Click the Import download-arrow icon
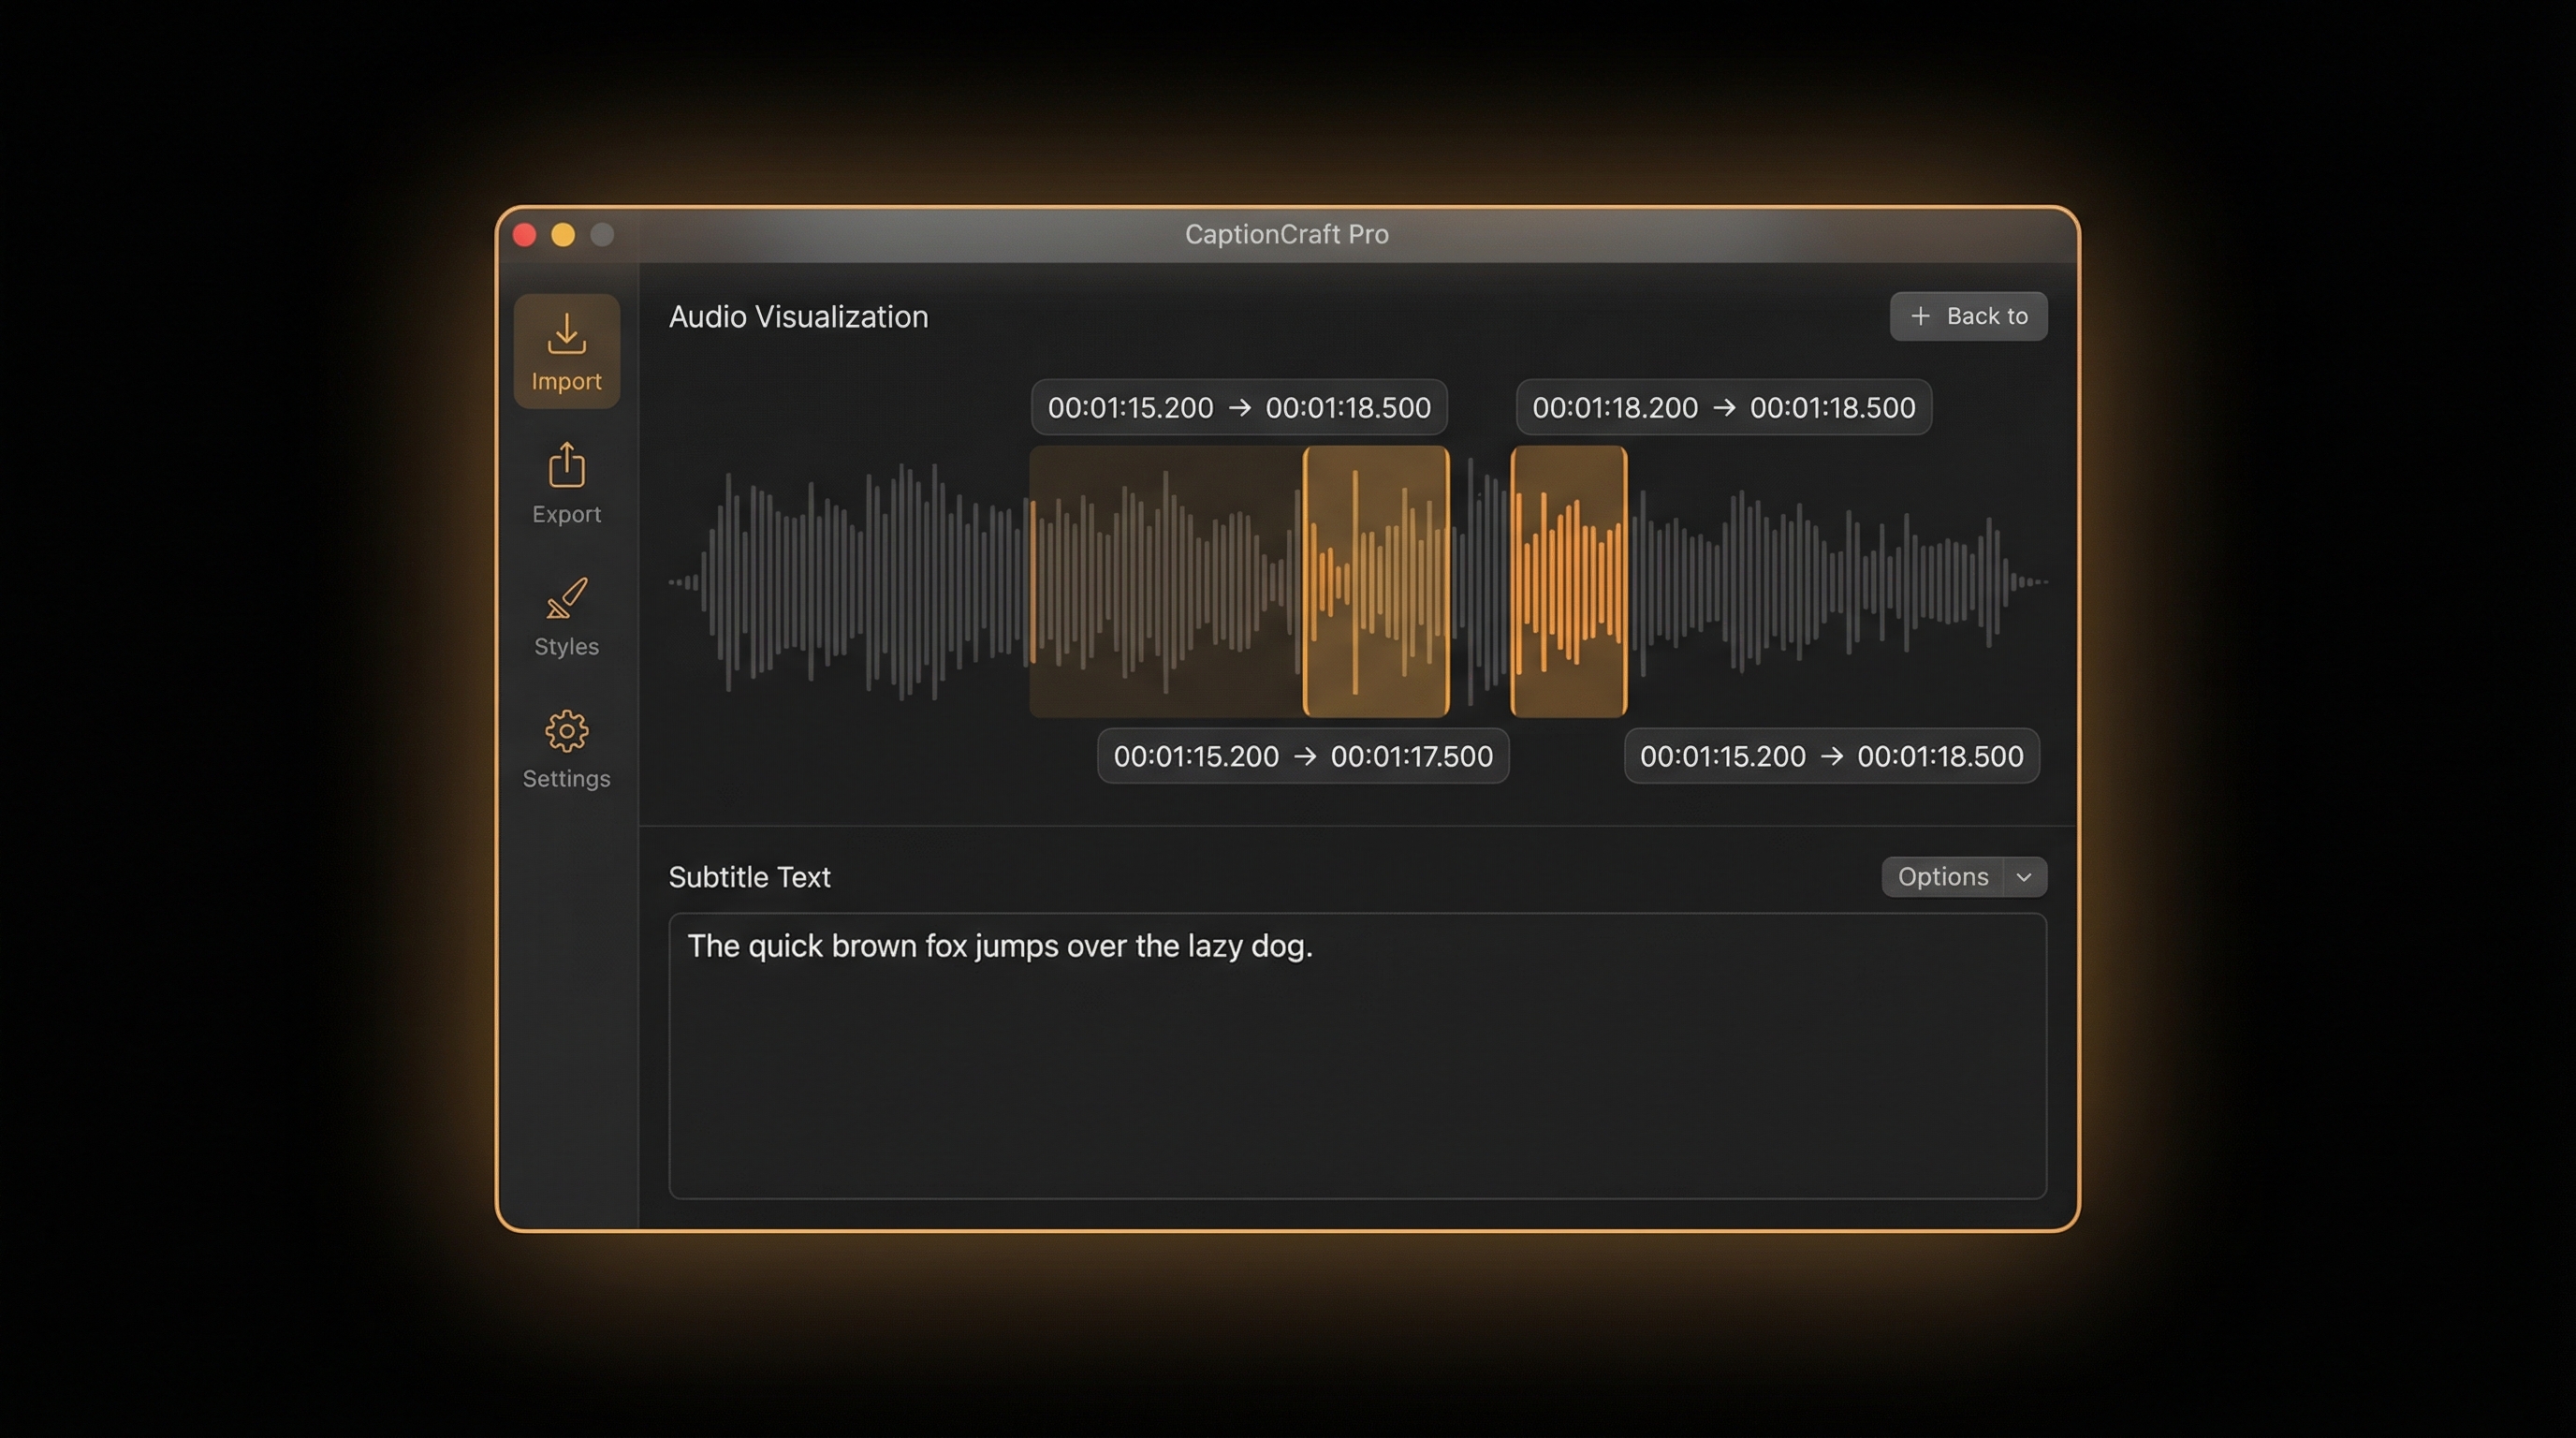The width and height of the screenshot is (2576, 1438). click(x=566, y=334)
